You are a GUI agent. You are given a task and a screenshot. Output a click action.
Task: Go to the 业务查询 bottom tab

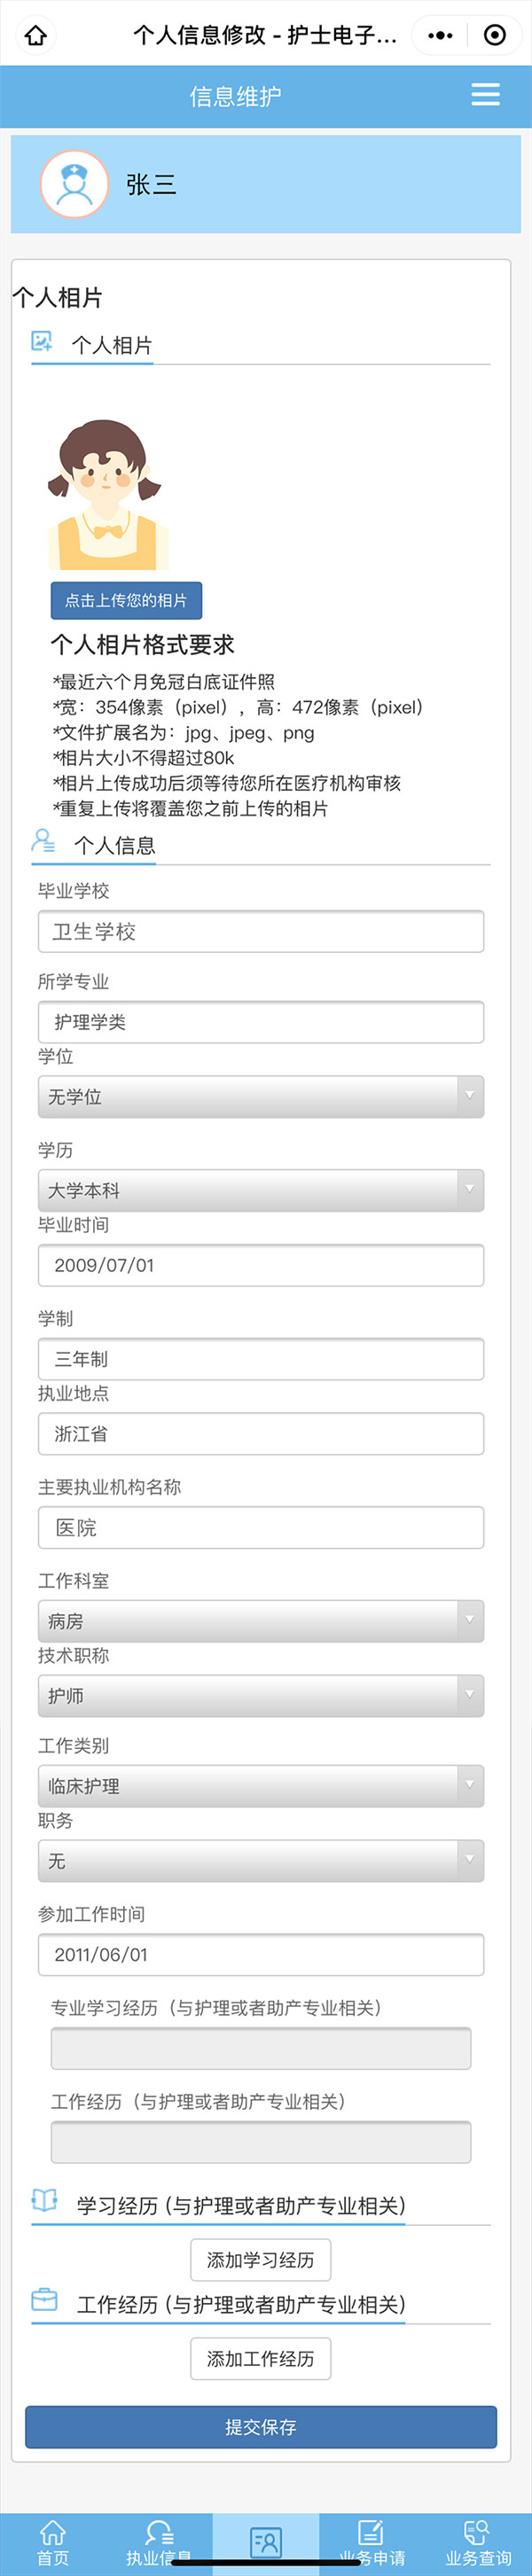478,2541
